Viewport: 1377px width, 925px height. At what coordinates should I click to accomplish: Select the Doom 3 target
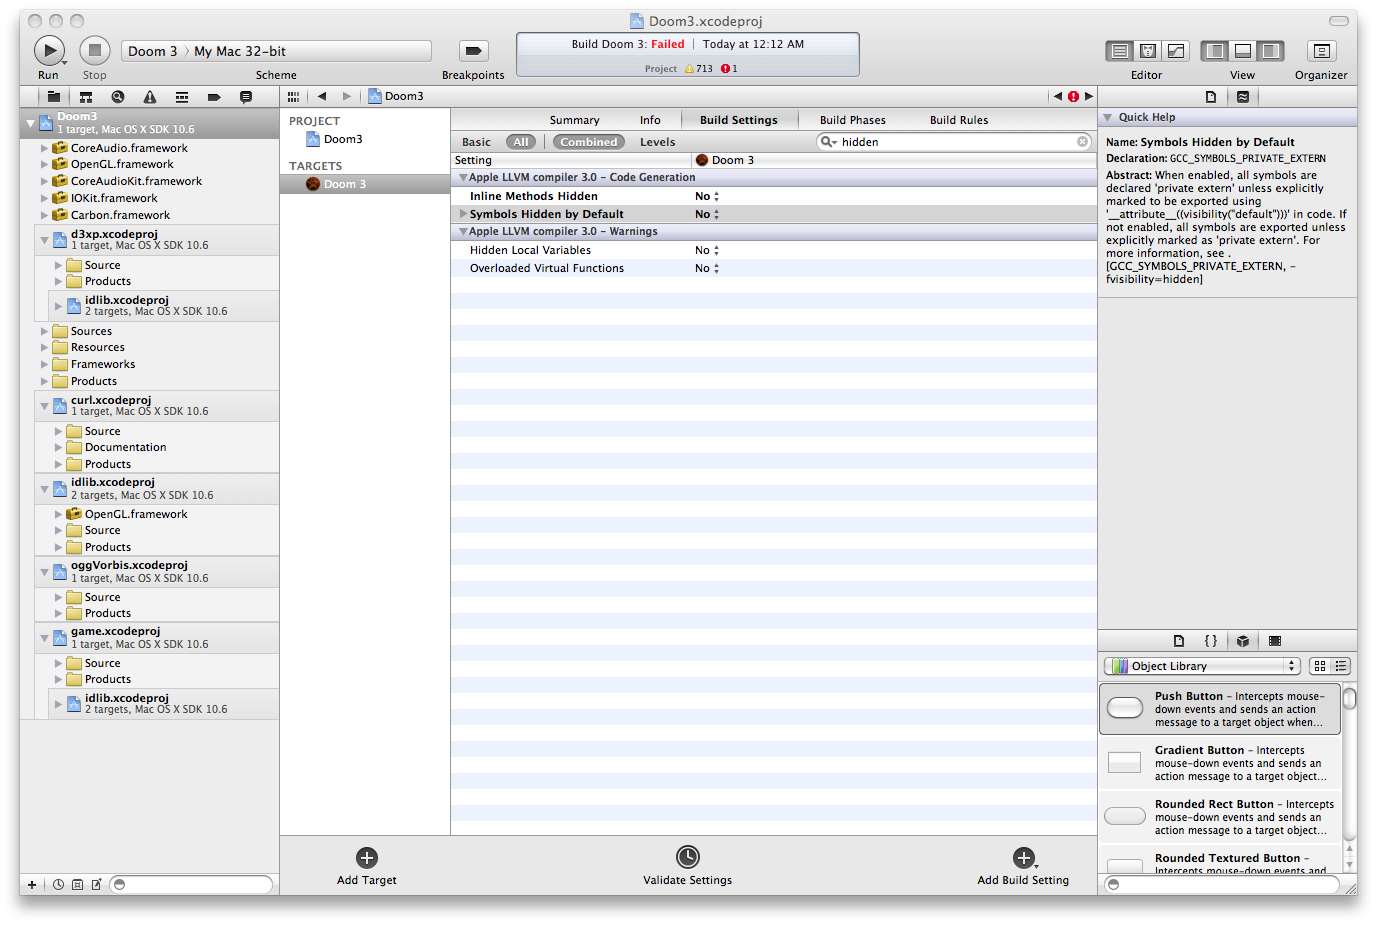pos(365,184)
